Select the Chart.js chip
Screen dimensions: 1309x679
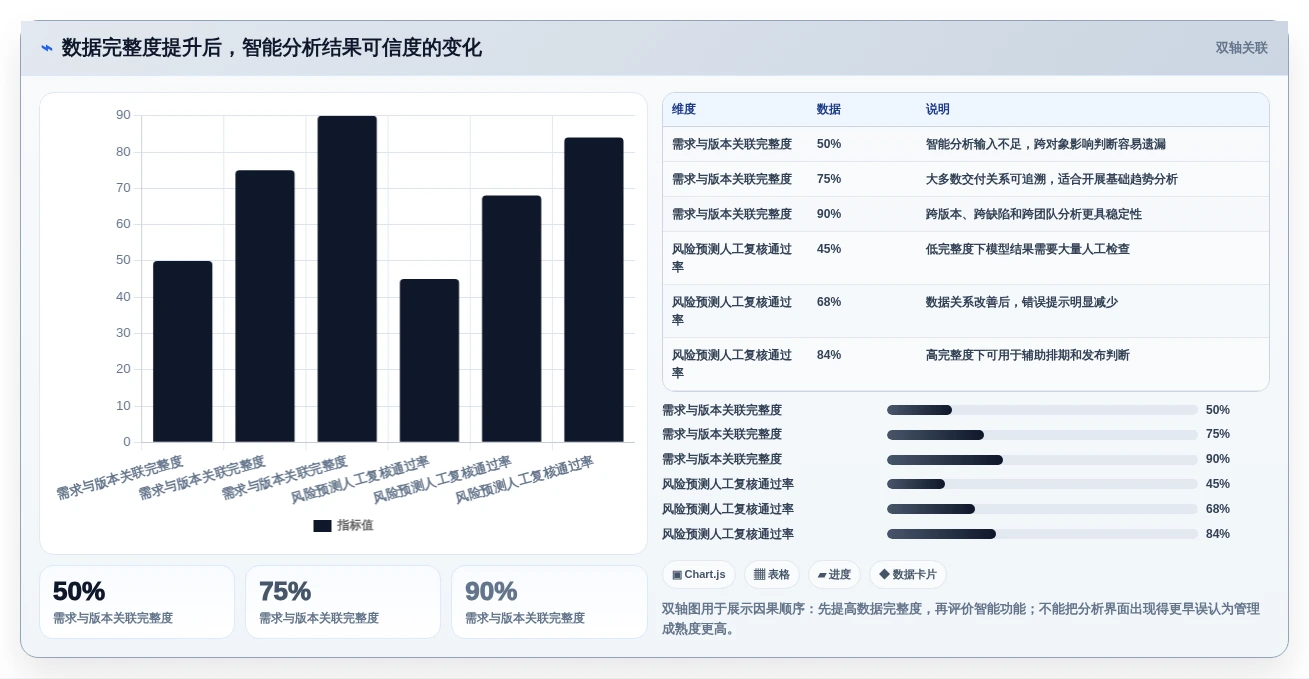click(x=699, y=575)
